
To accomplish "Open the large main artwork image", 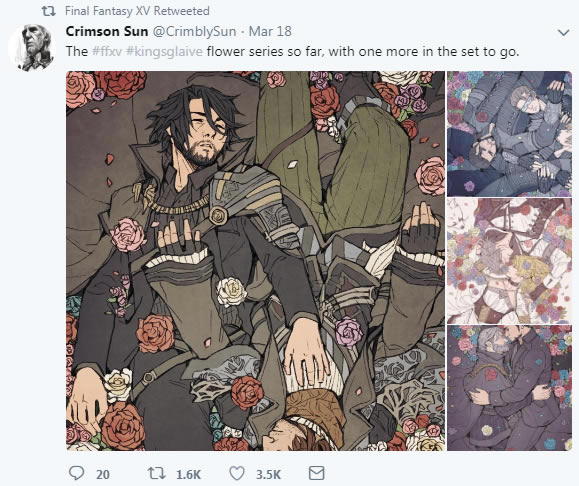I will point(256,261).
